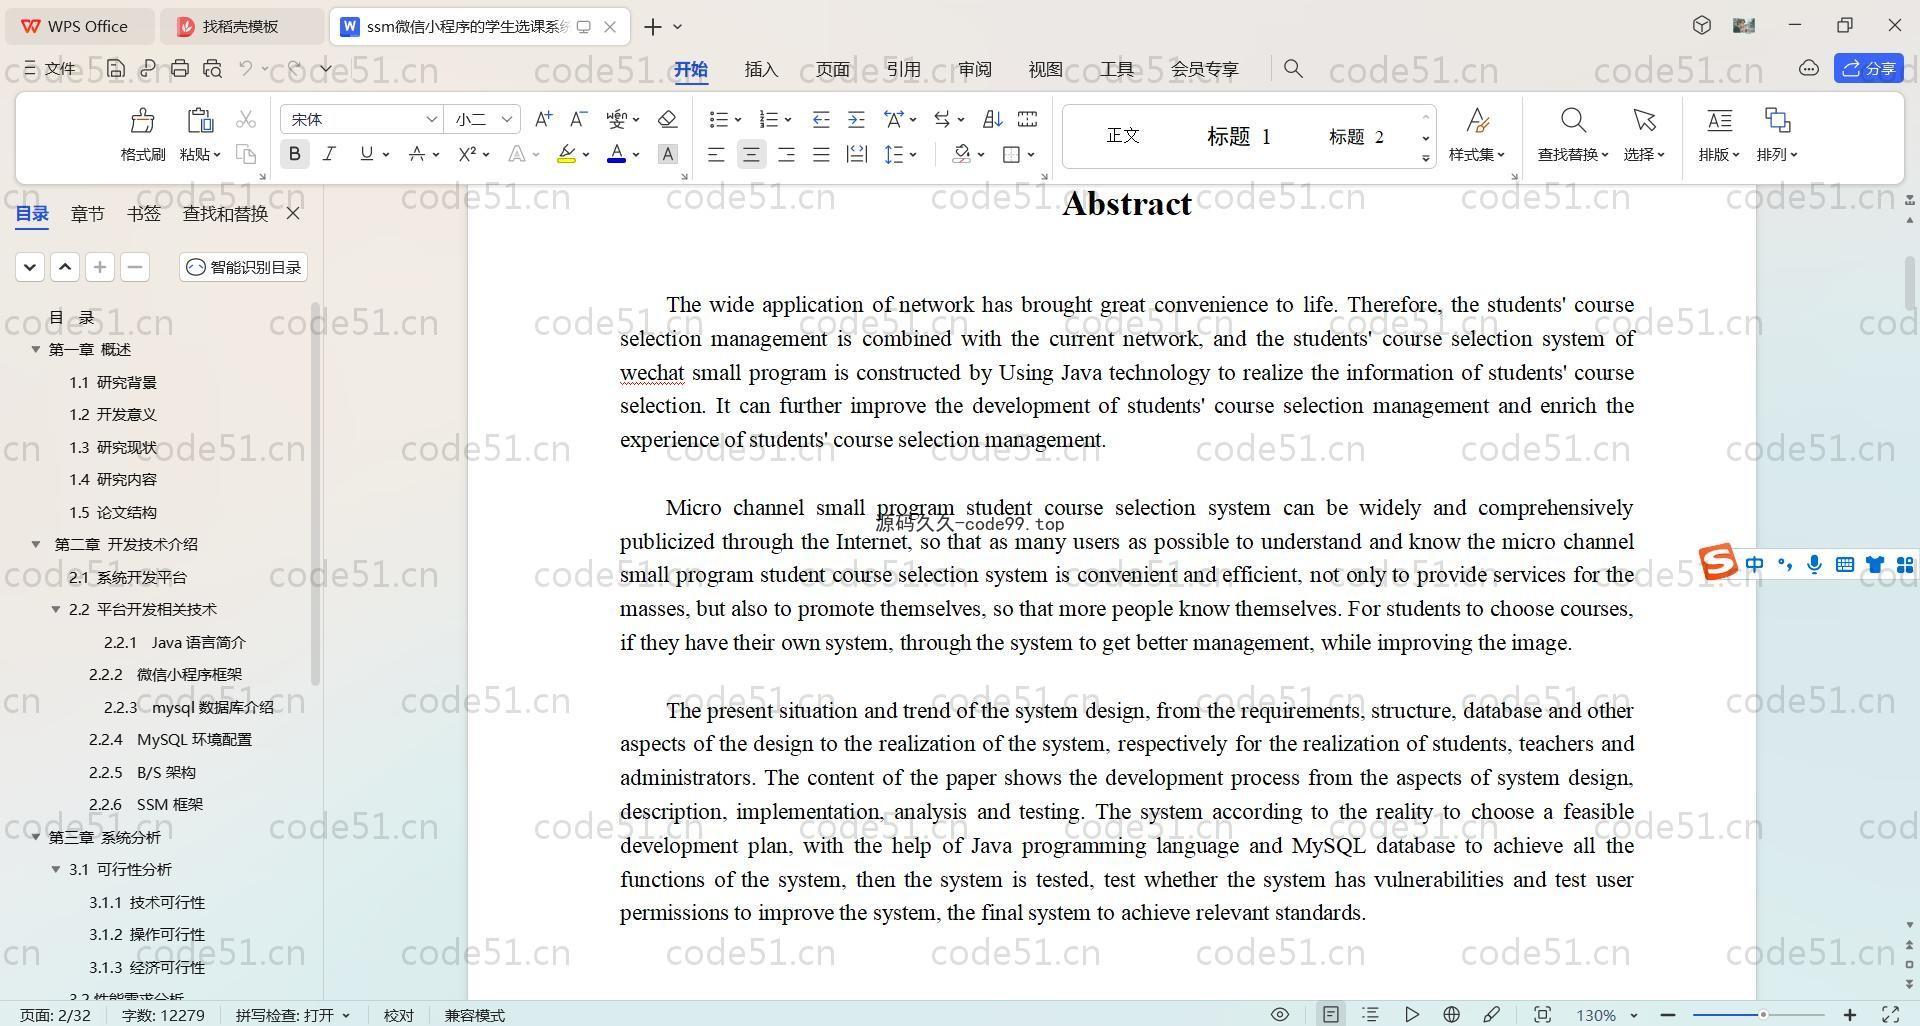Toggle Italic formatting
1920x1026 pixels.
(329, 154)
